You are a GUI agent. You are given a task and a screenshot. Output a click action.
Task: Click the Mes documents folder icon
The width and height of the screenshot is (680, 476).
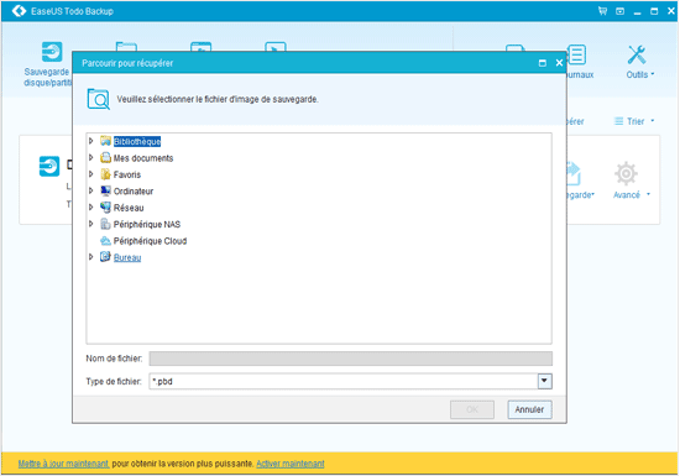click(x=105, y=157)
